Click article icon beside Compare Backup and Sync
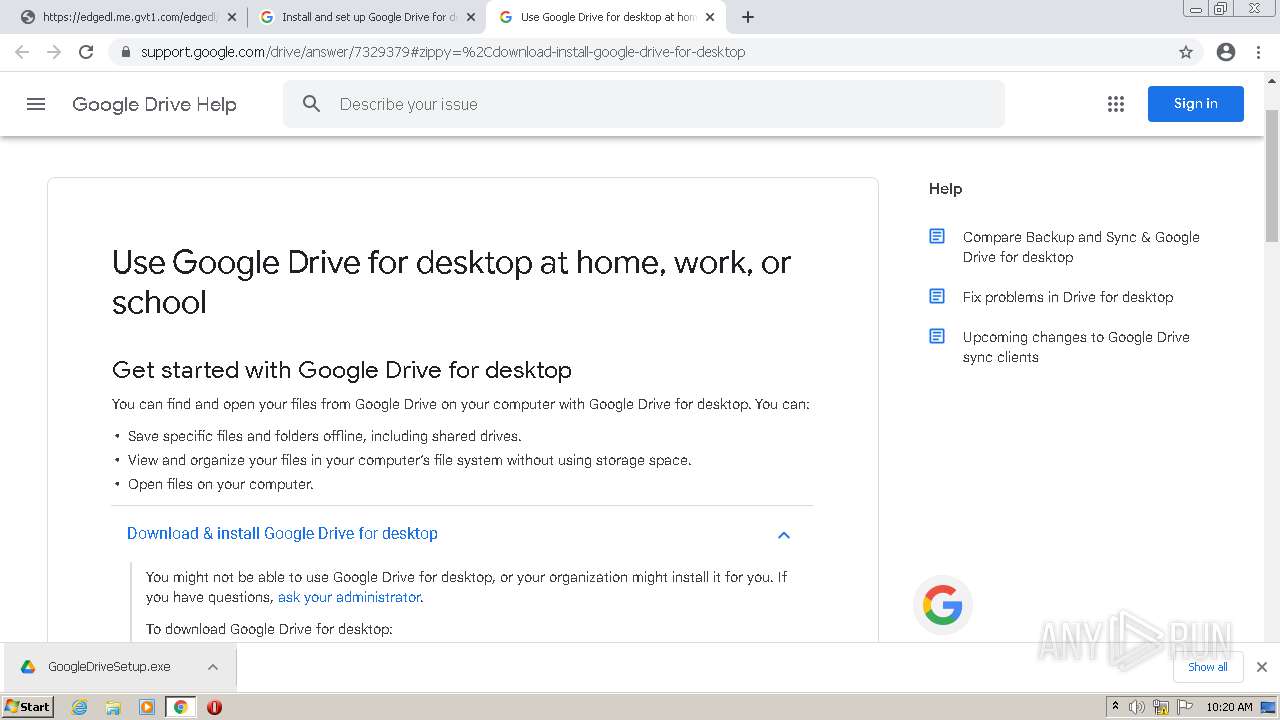The height and width of the screenshot is (720, 1280). (937, 237)
